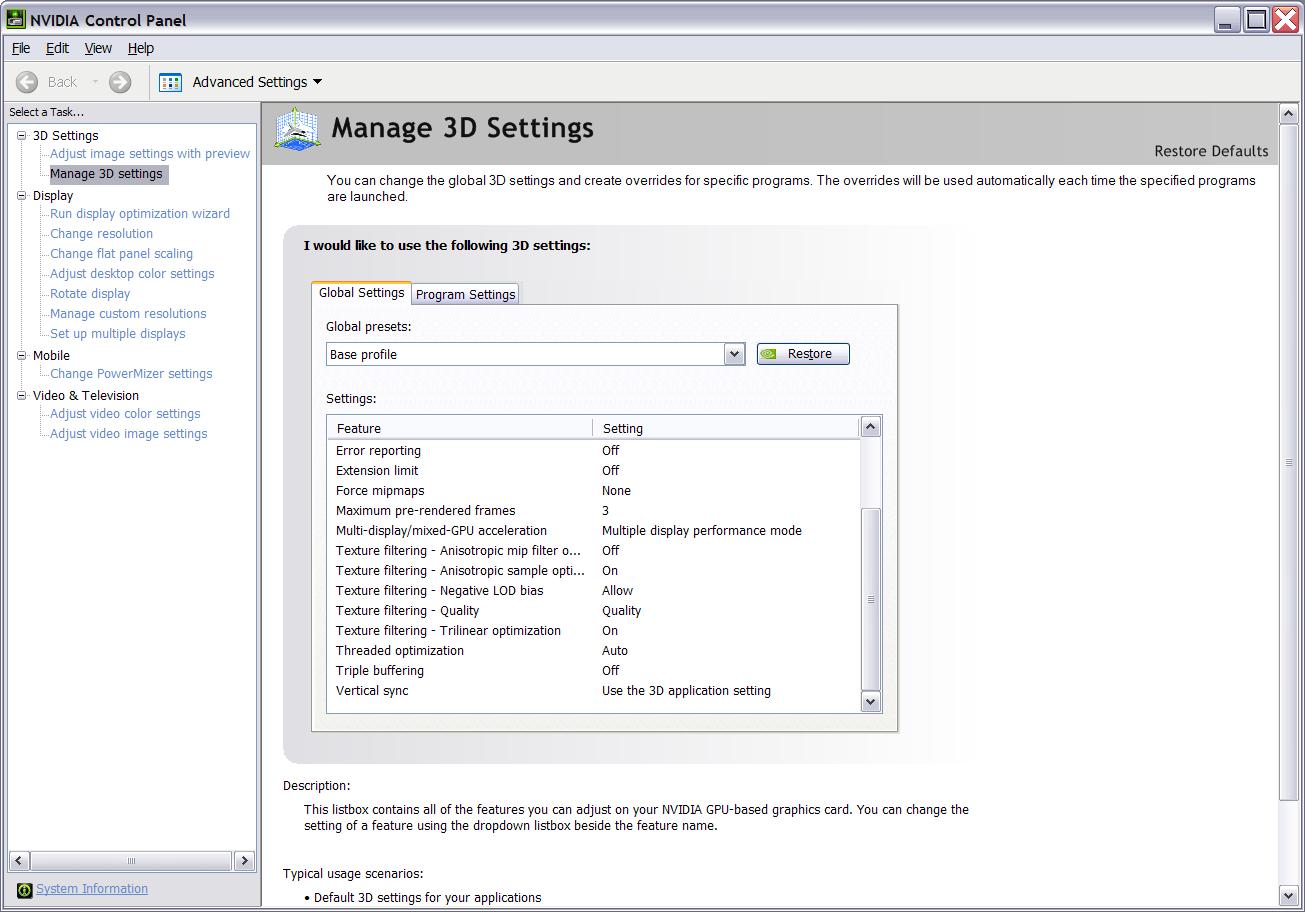Go to Adjust image settings with preview
1305x912 pixels.
150,154
